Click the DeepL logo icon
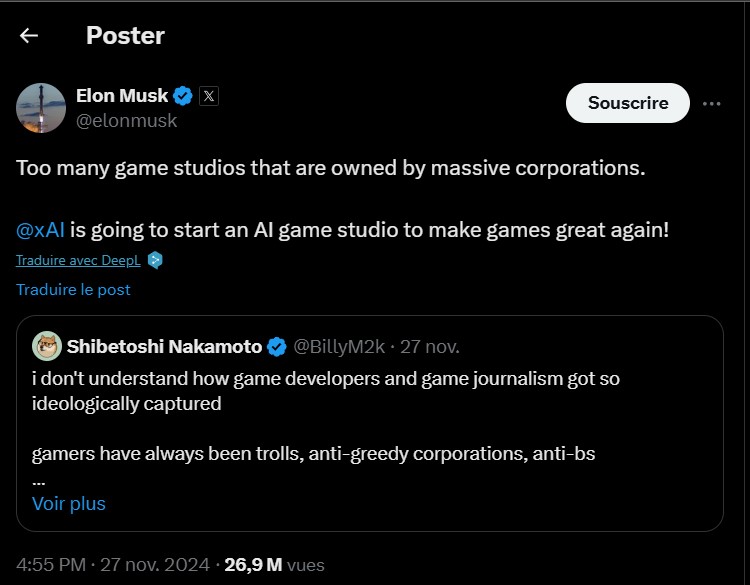Screen dimensions: 750x585 pyautogui.click(x=155, y=260)
